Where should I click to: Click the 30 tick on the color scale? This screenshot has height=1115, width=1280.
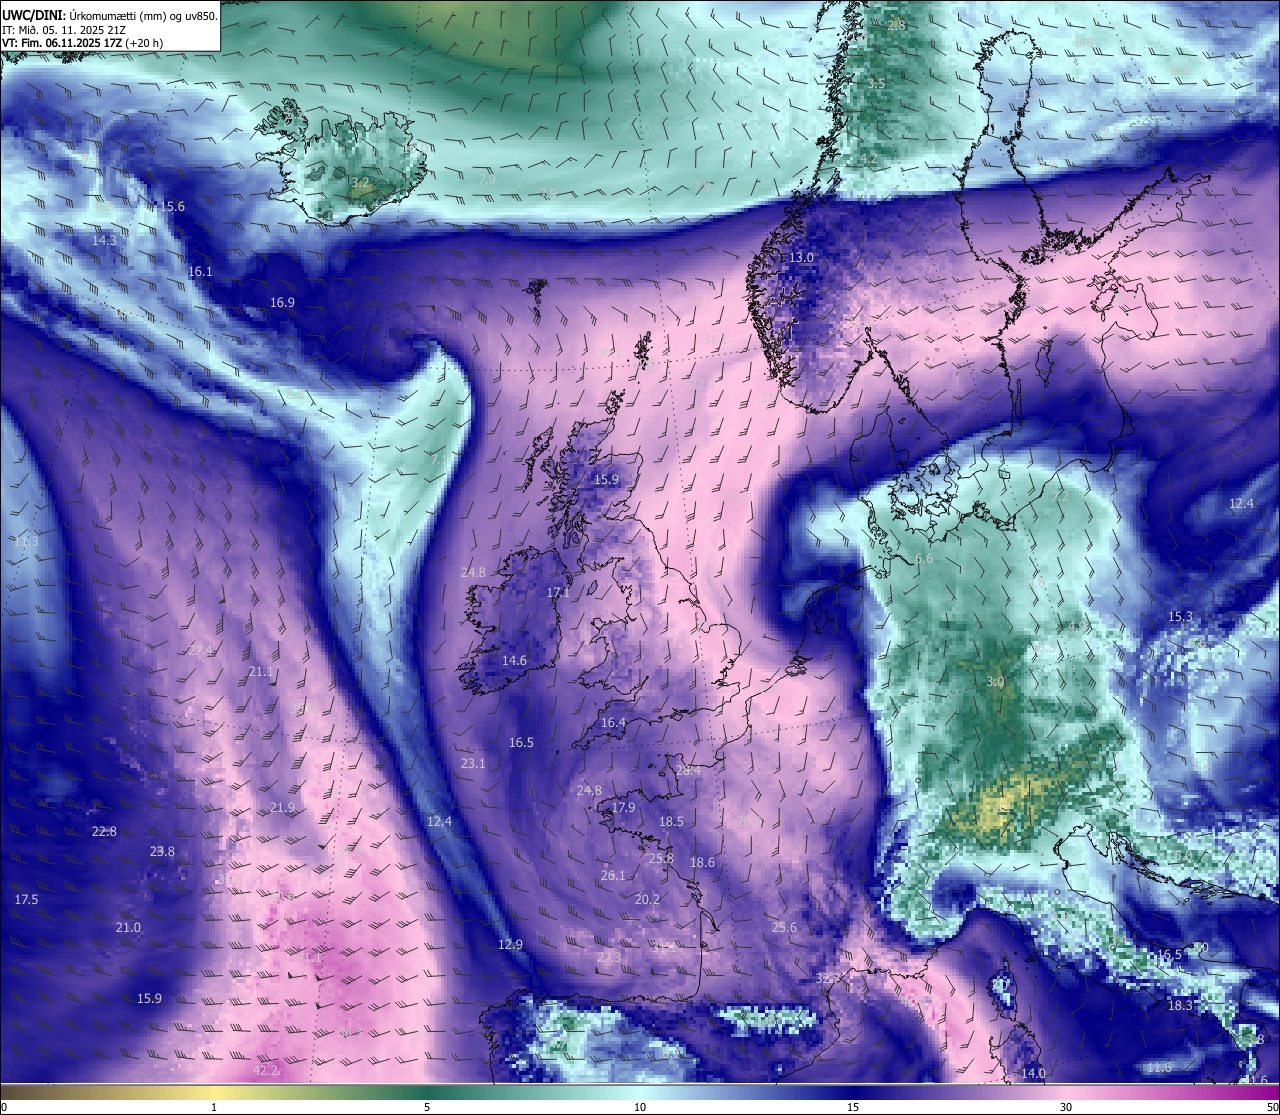[x=1066, y=1107]
